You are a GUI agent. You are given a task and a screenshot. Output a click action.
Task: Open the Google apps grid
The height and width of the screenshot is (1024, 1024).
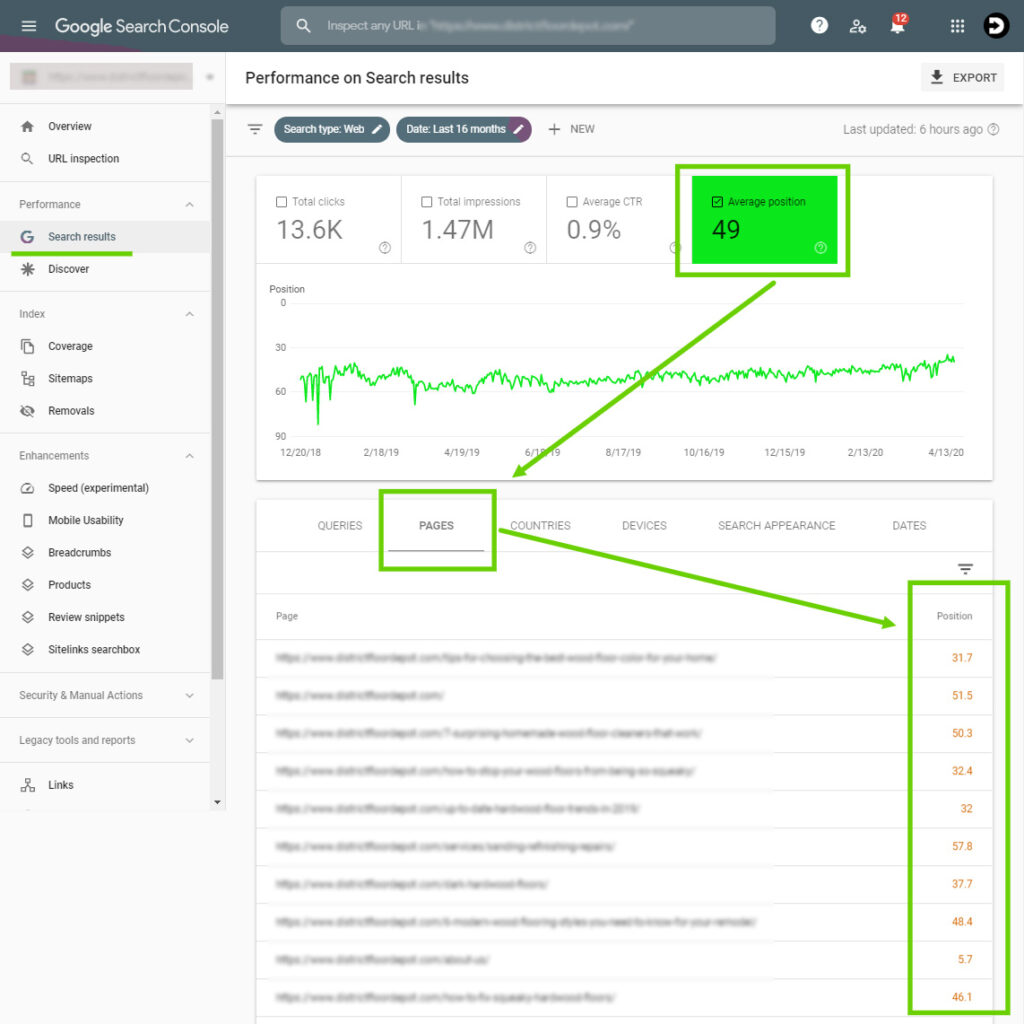click(x=957, y=26)
